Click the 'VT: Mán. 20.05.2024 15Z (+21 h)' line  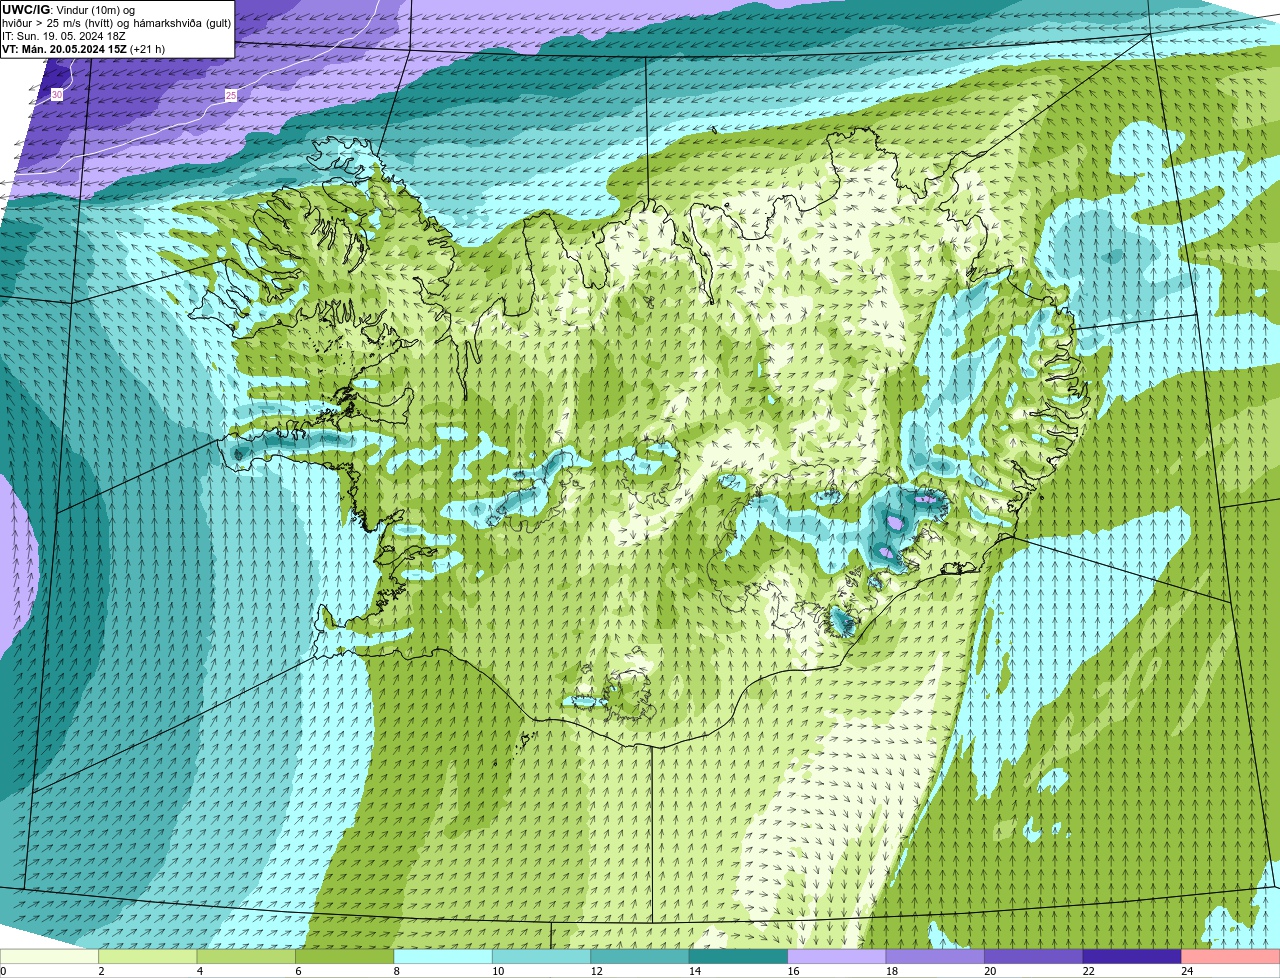point(84,49)
